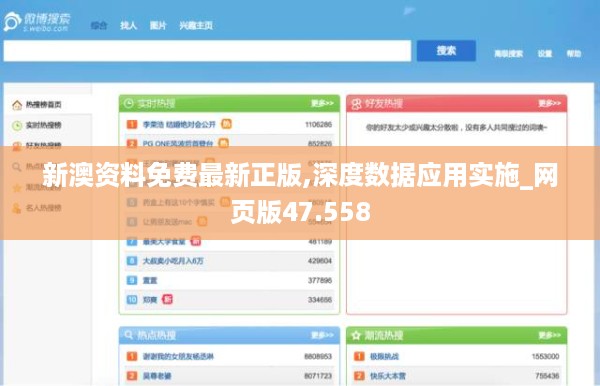The height and width of the screenshot is (386, 600).
Task: Click rank 2 badge in 潮流热搜 list
Action: point(359,376)
